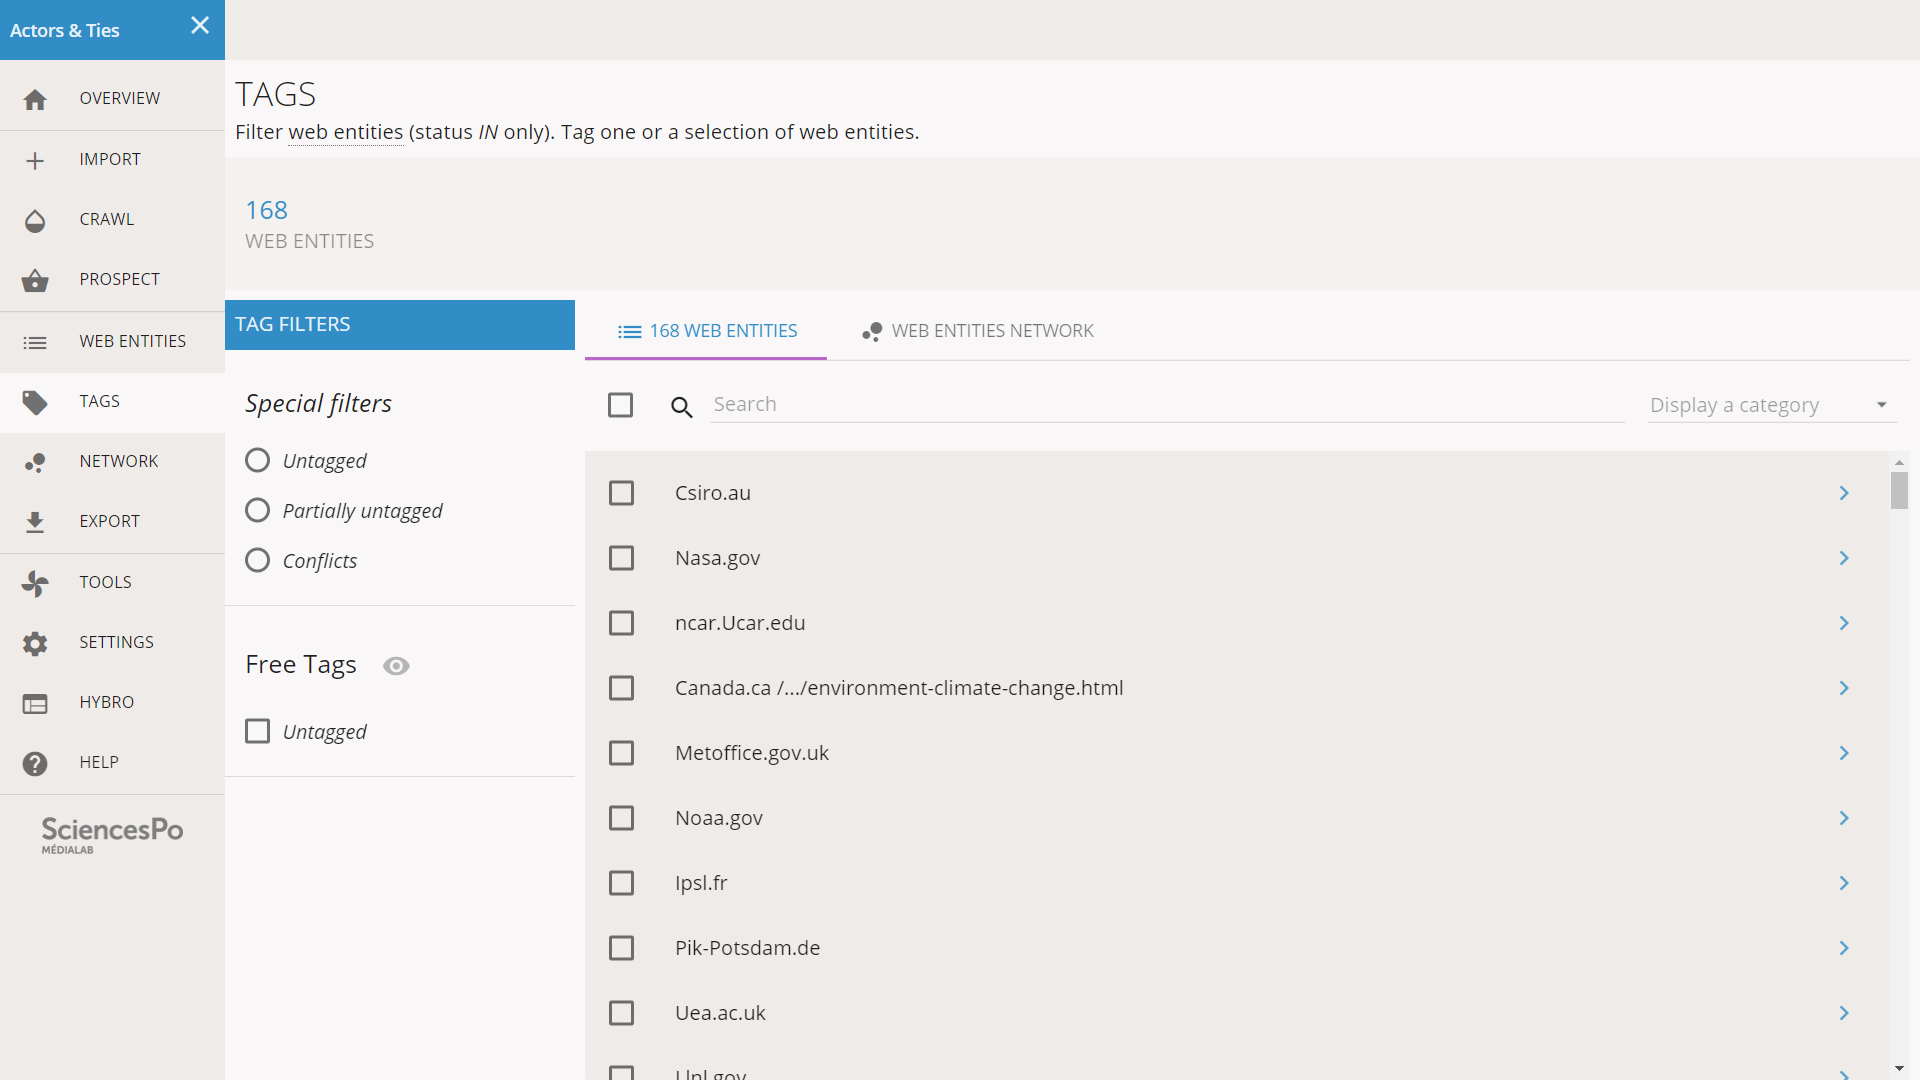Click the Export download icon
This screenshot has height=1080, width=1920.
point(35,522)
